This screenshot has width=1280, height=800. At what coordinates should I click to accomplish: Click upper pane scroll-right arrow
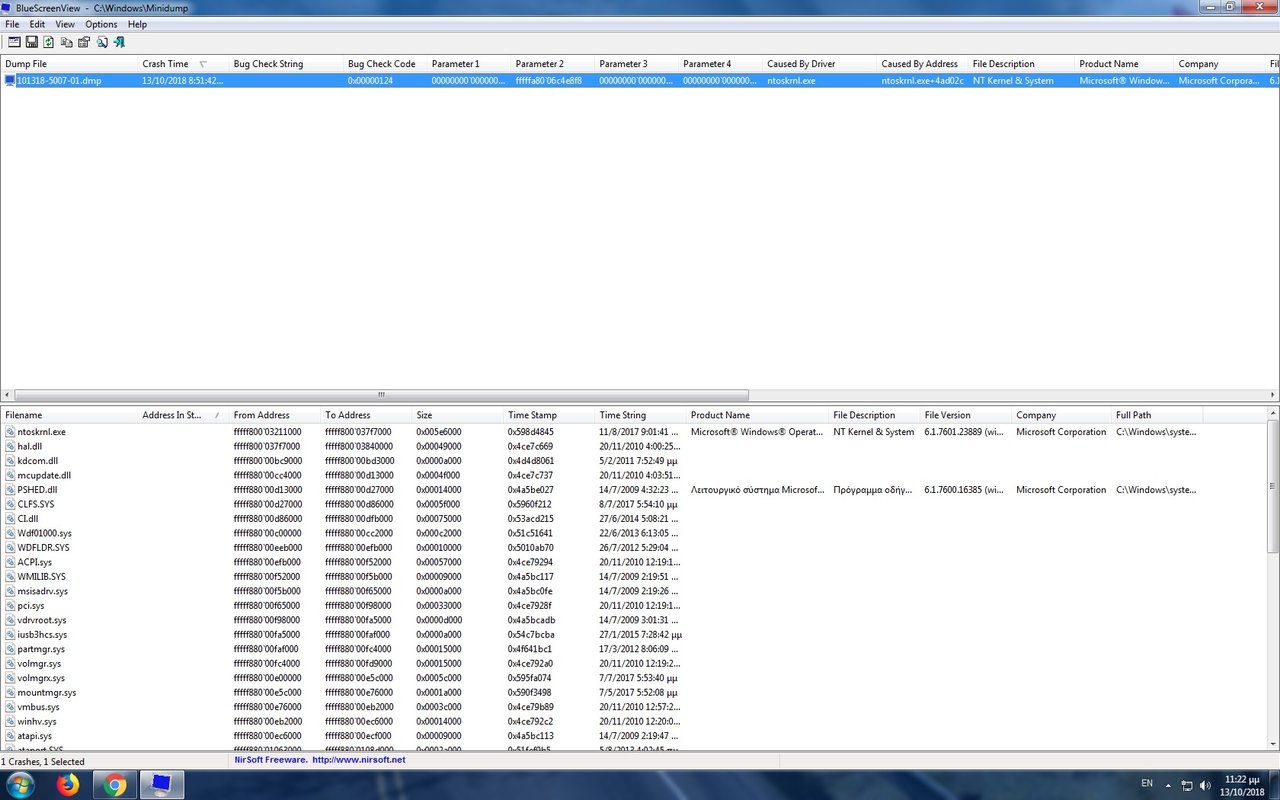pos(1274,395)
